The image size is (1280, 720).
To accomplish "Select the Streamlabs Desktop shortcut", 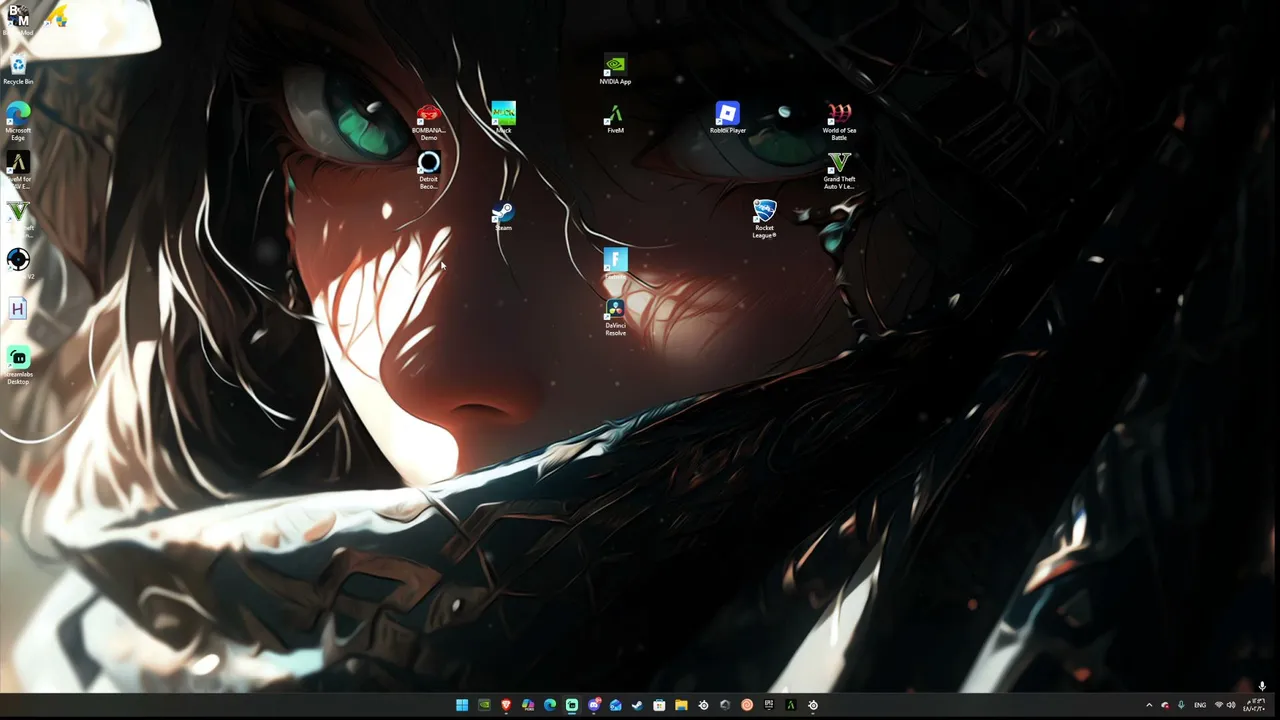I will tap(18, 365).
